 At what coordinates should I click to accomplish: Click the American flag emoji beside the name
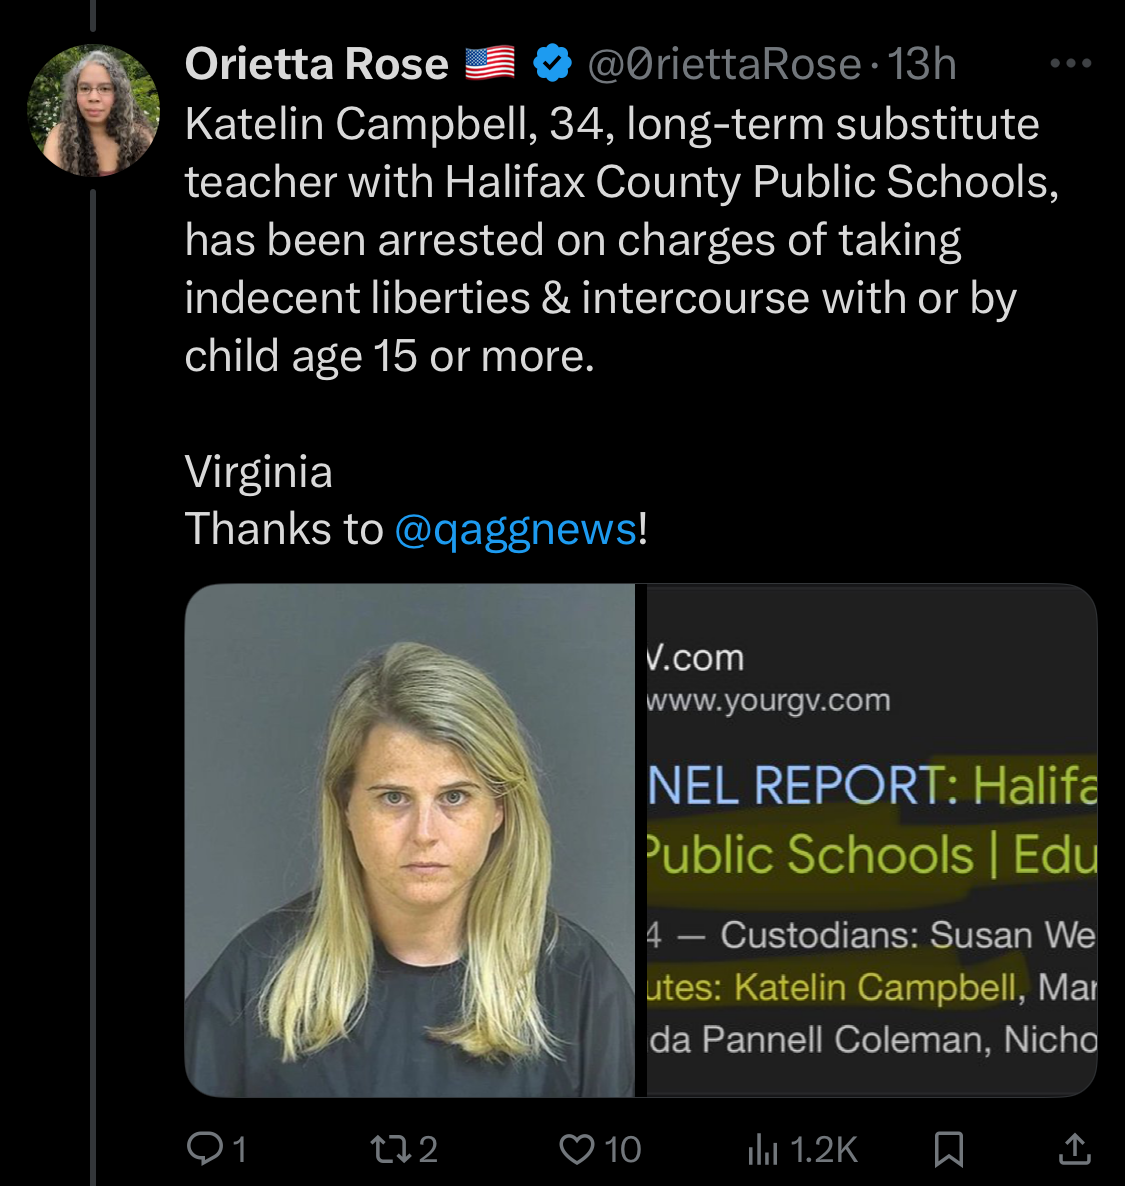click(x=490, y=64)
